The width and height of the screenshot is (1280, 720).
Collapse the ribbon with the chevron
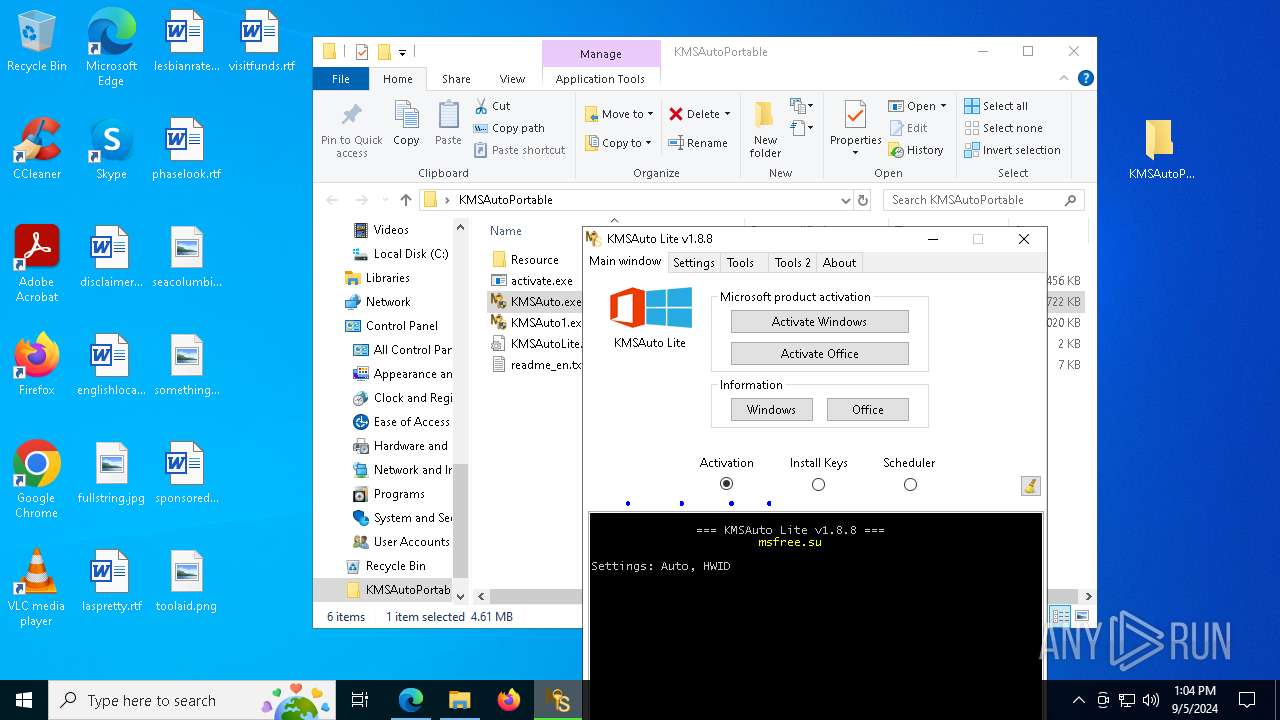[x=1066, y=78]
